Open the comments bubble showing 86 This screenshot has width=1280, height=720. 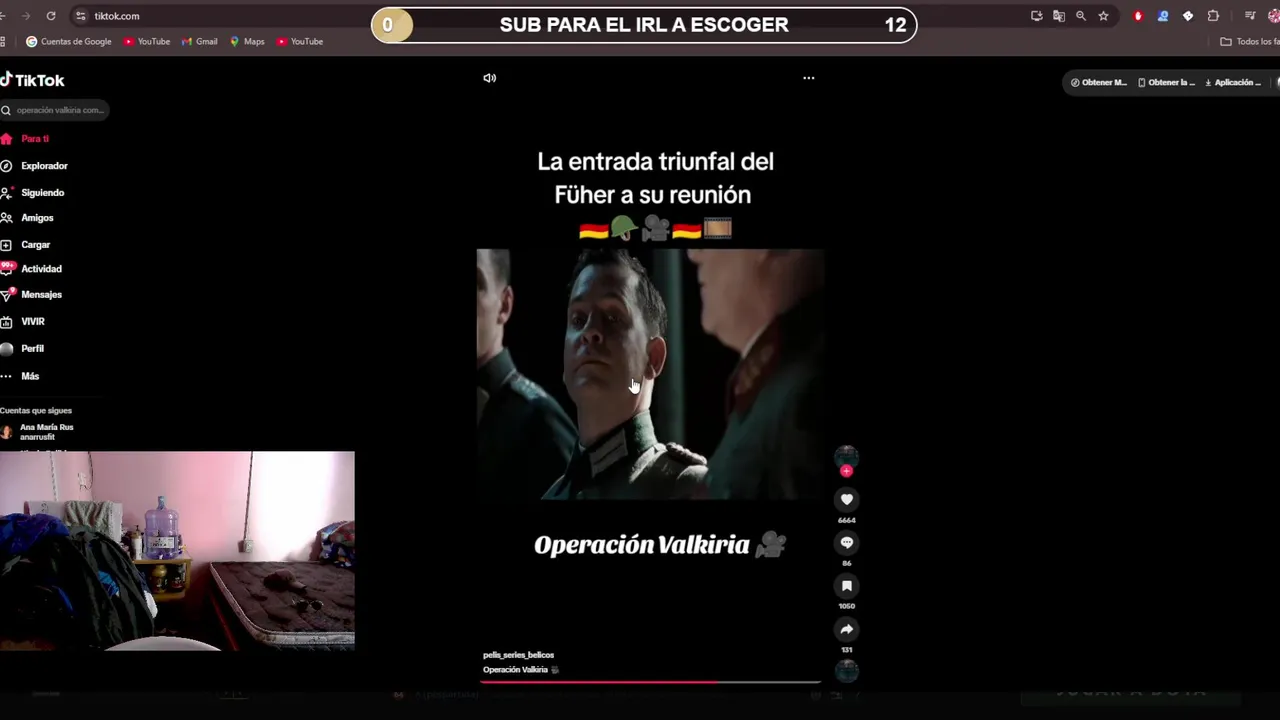[847, 542]
